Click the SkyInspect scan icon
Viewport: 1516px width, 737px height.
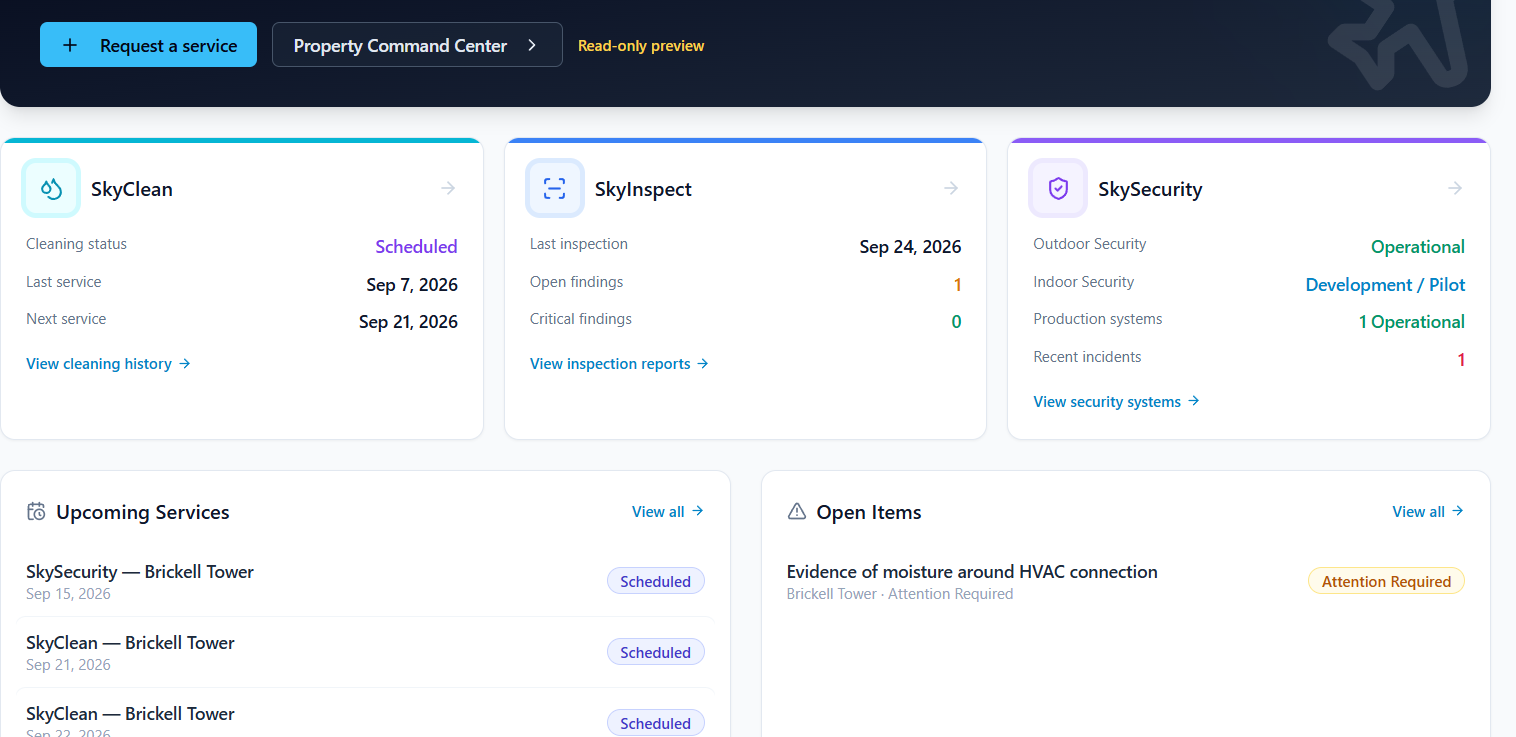555,188
